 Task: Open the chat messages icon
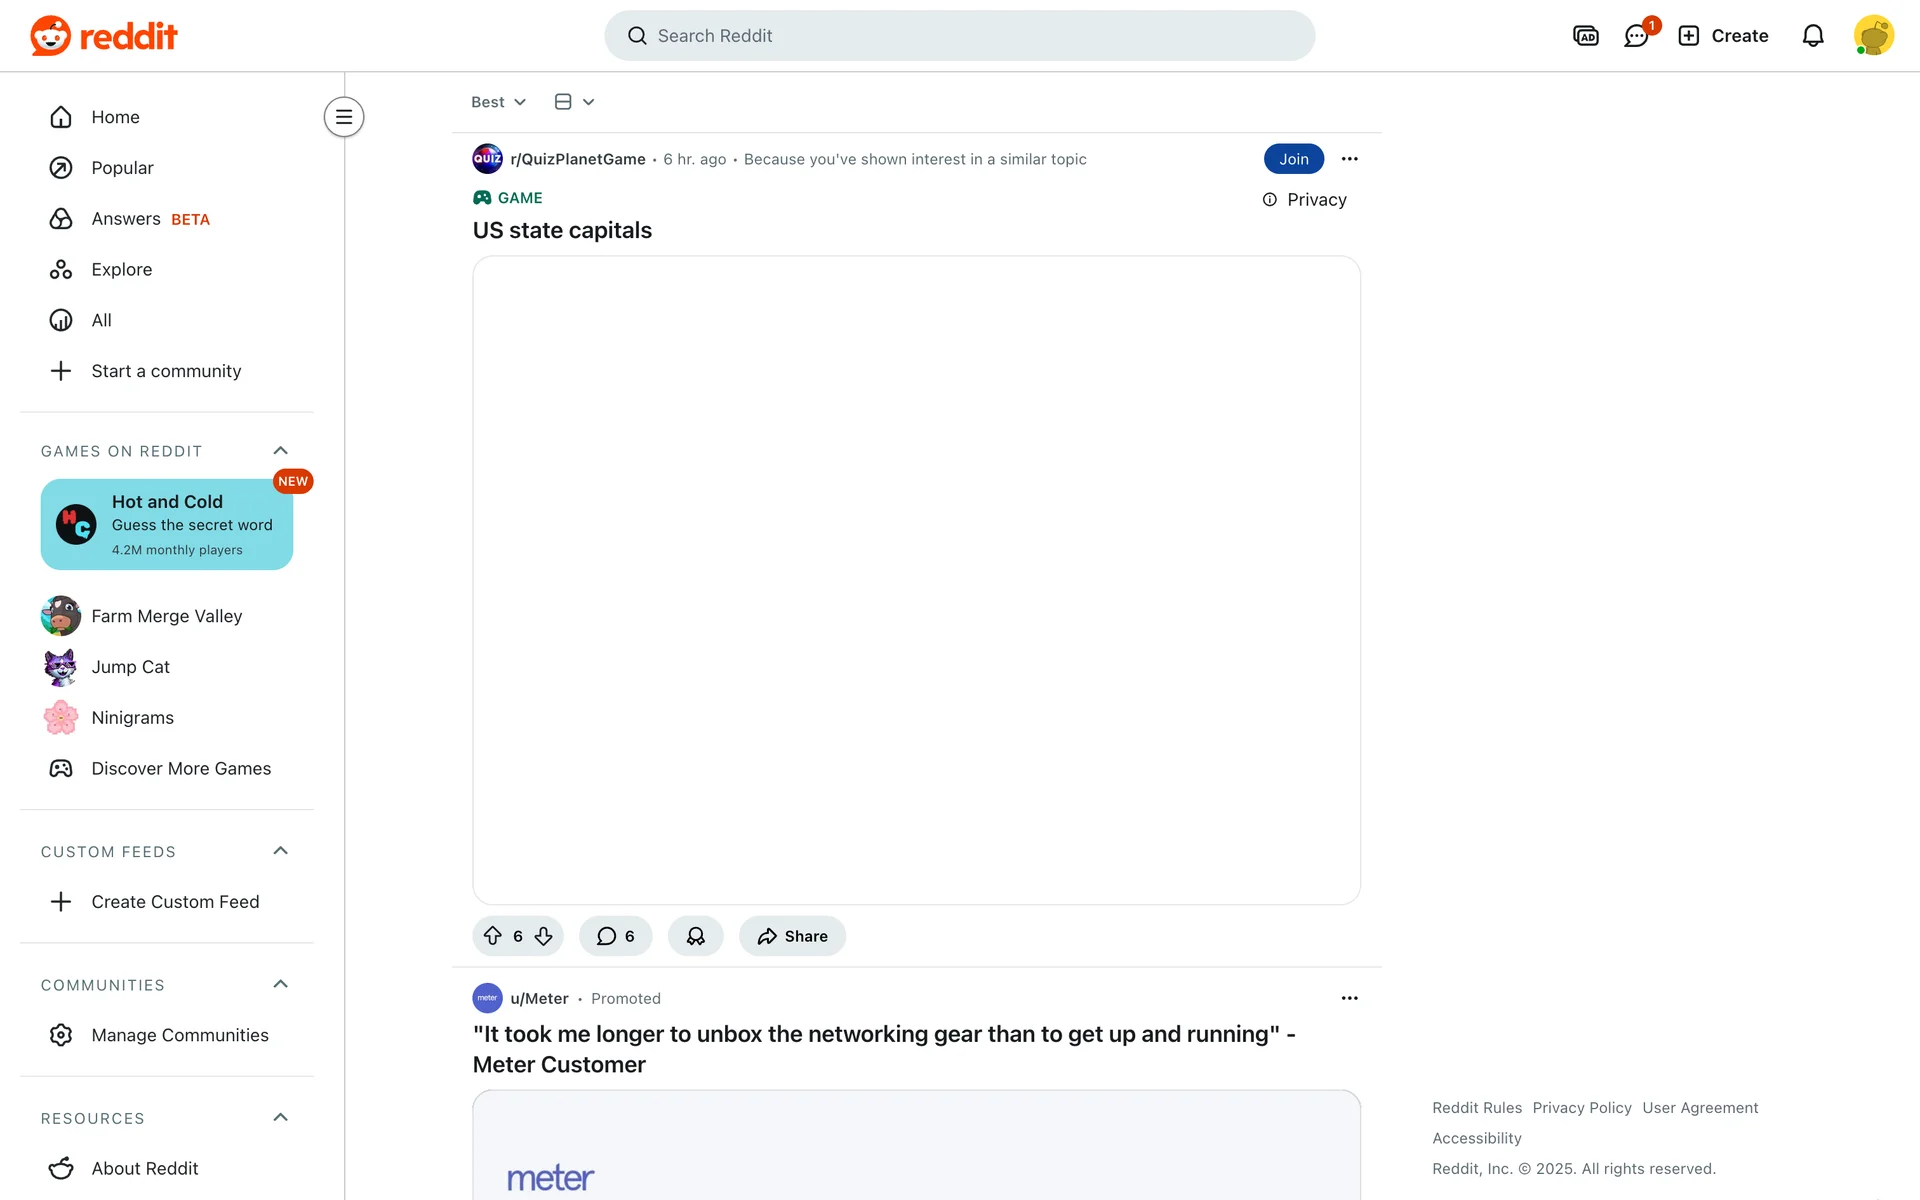[1636, 36]
